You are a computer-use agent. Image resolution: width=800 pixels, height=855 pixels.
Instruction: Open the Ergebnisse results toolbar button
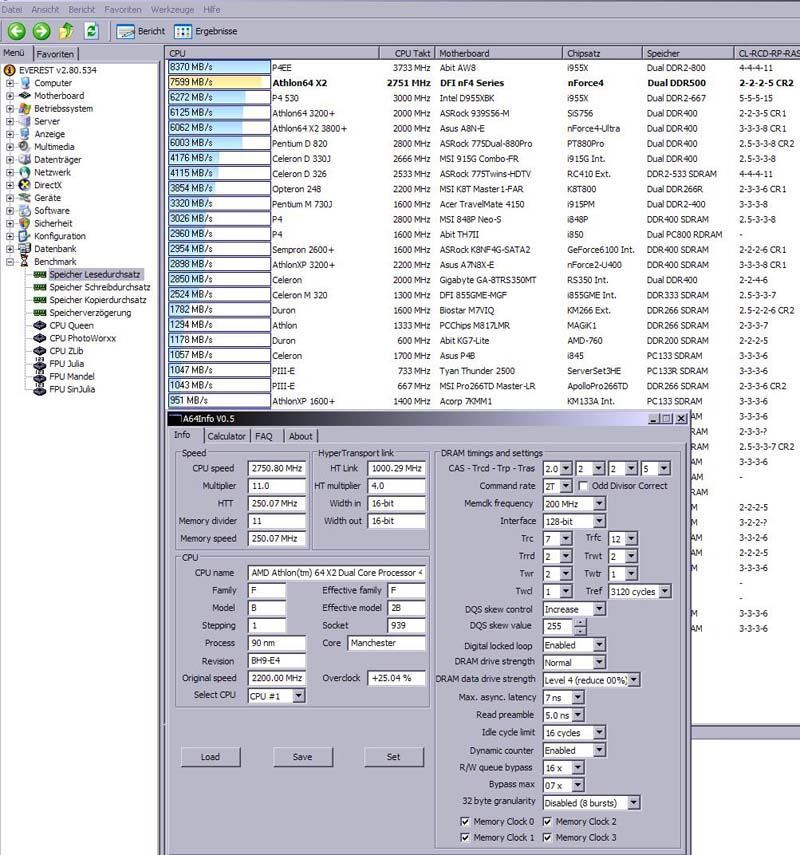tap(206, 32)
